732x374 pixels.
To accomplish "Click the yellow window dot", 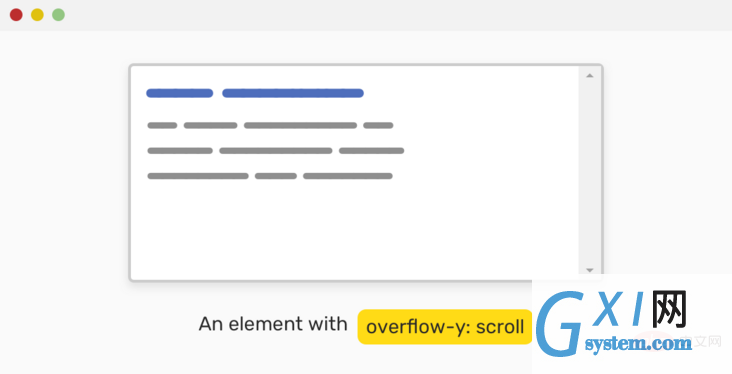I will 37,15.
